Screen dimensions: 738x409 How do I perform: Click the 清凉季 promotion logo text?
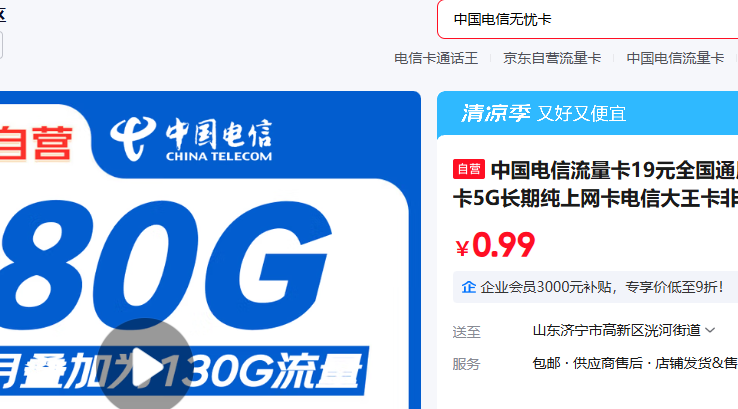[x=496, y=113]
